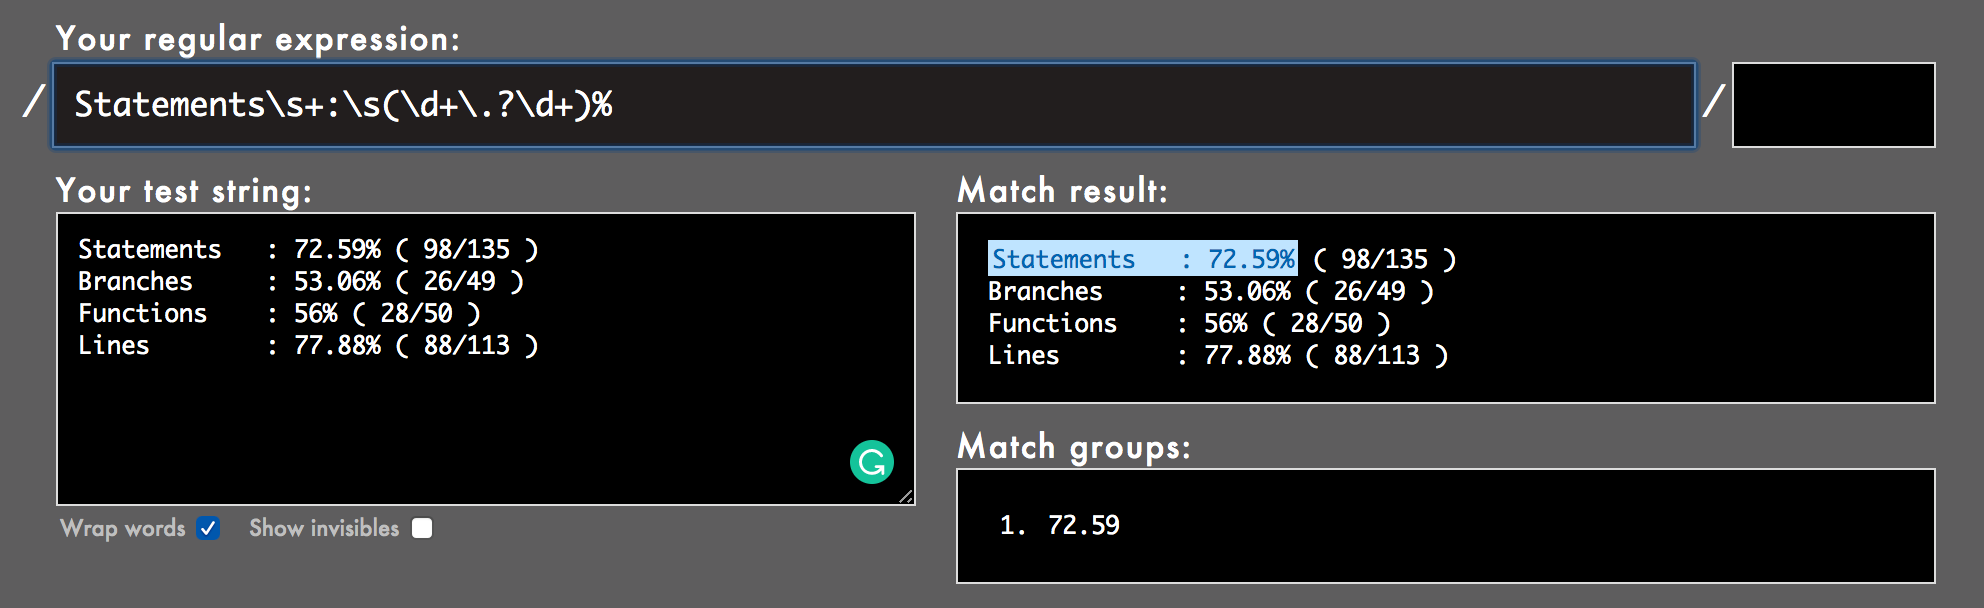Click the 'Branches' line in the test string
The width and height of the screenshot is (1984, 608).
pyautogui.click(x=300, y=281)
